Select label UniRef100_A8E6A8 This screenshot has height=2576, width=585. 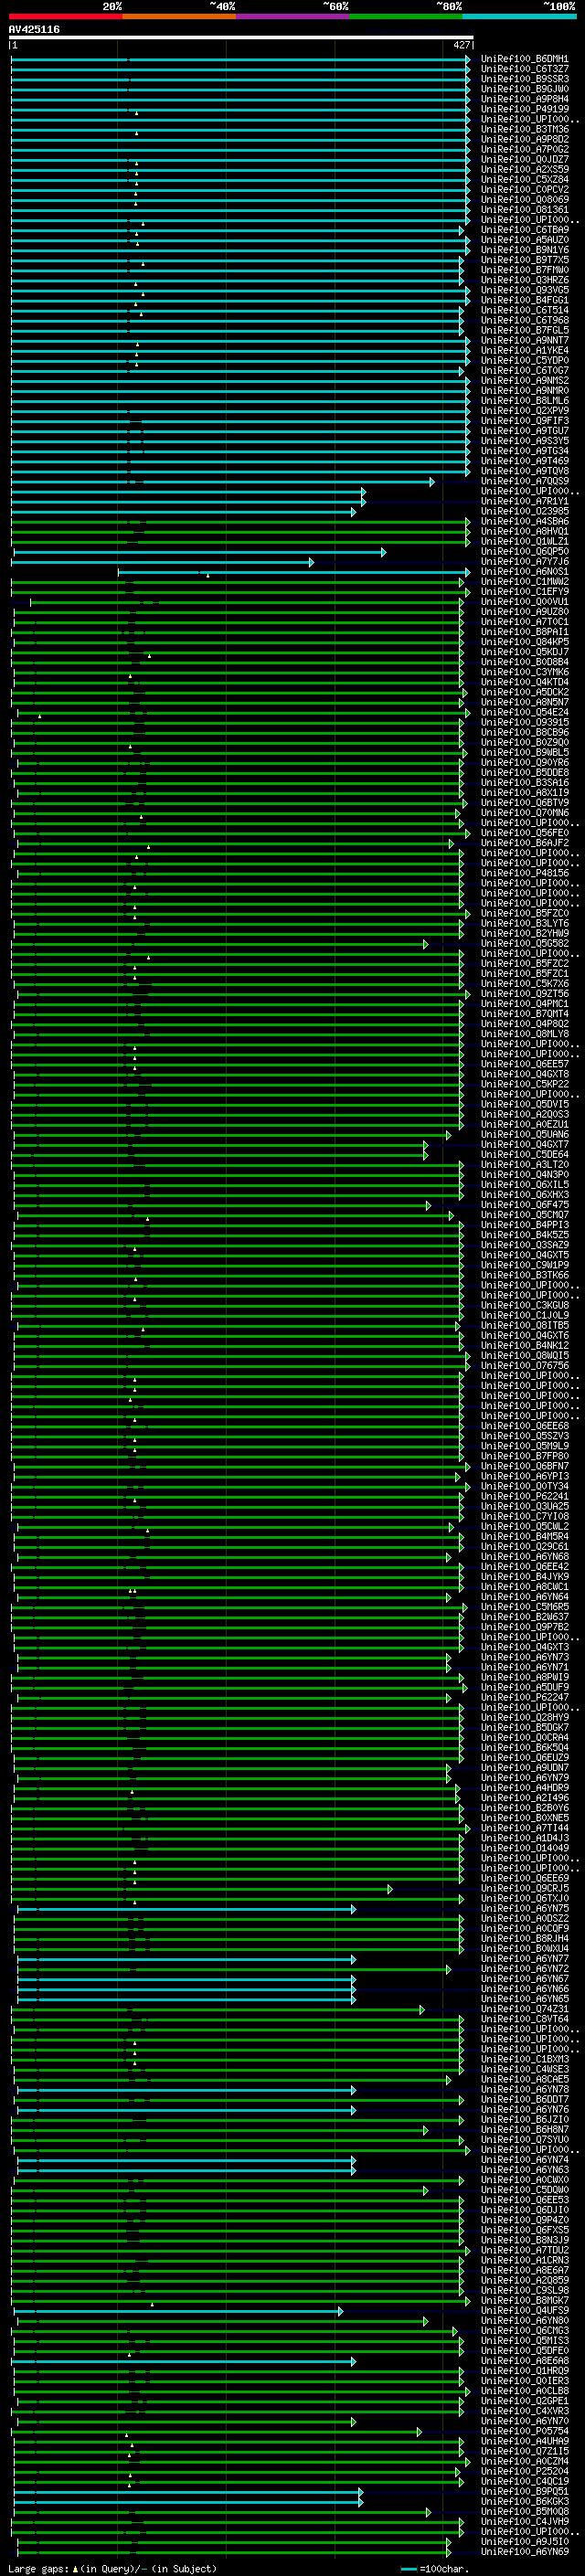(525, 2361)
